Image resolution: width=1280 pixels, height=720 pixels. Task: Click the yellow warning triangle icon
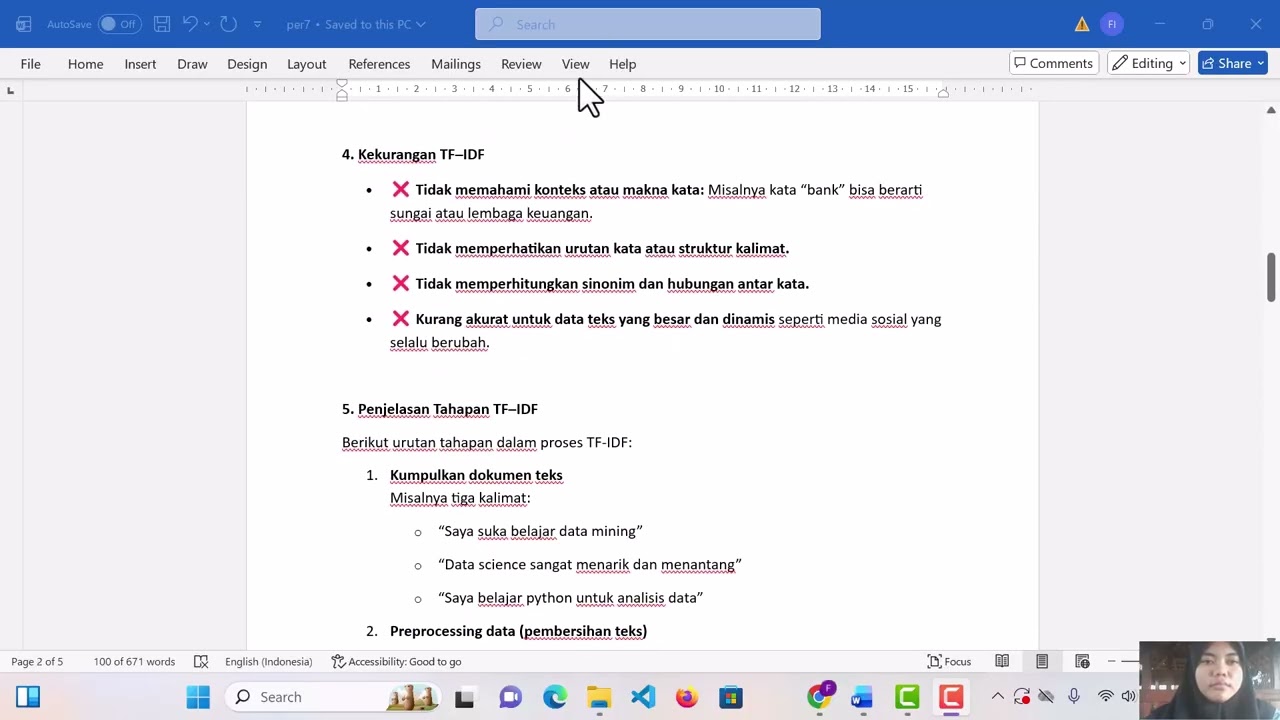1082,24
